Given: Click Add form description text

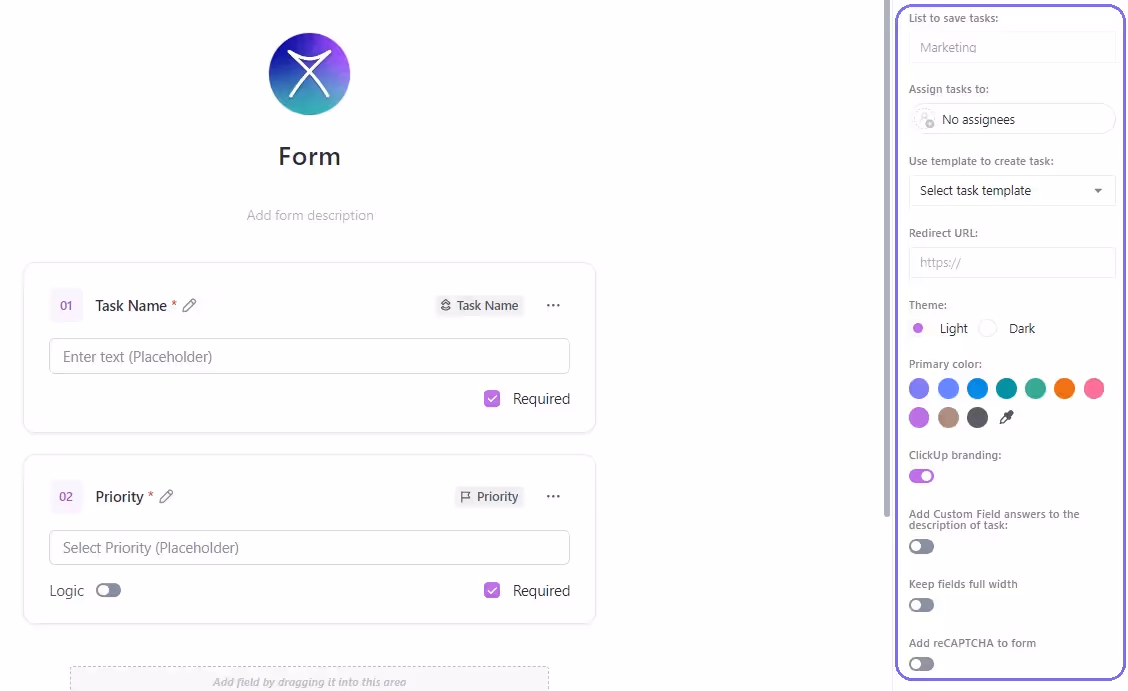Looking at the screenshot, I should [310, 215].
